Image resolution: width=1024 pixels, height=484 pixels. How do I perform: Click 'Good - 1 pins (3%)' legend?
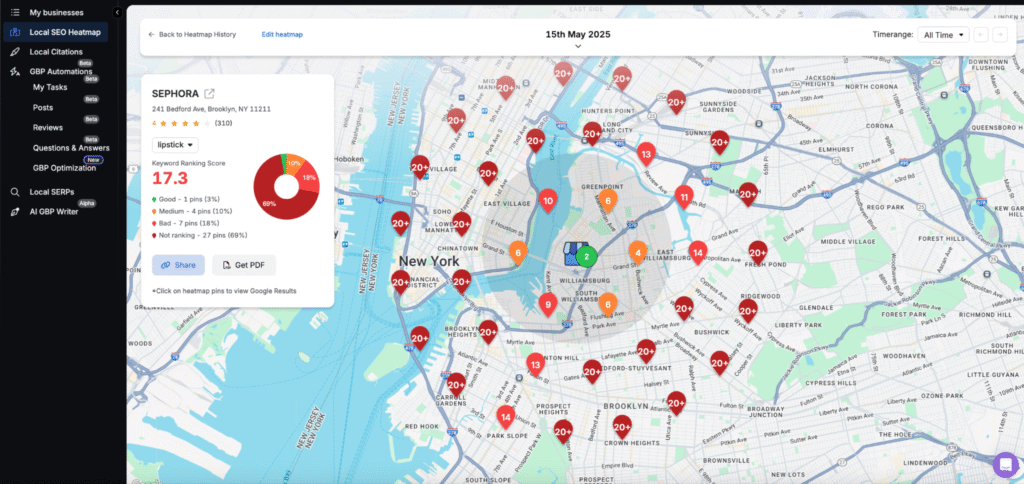pos(188,199)
